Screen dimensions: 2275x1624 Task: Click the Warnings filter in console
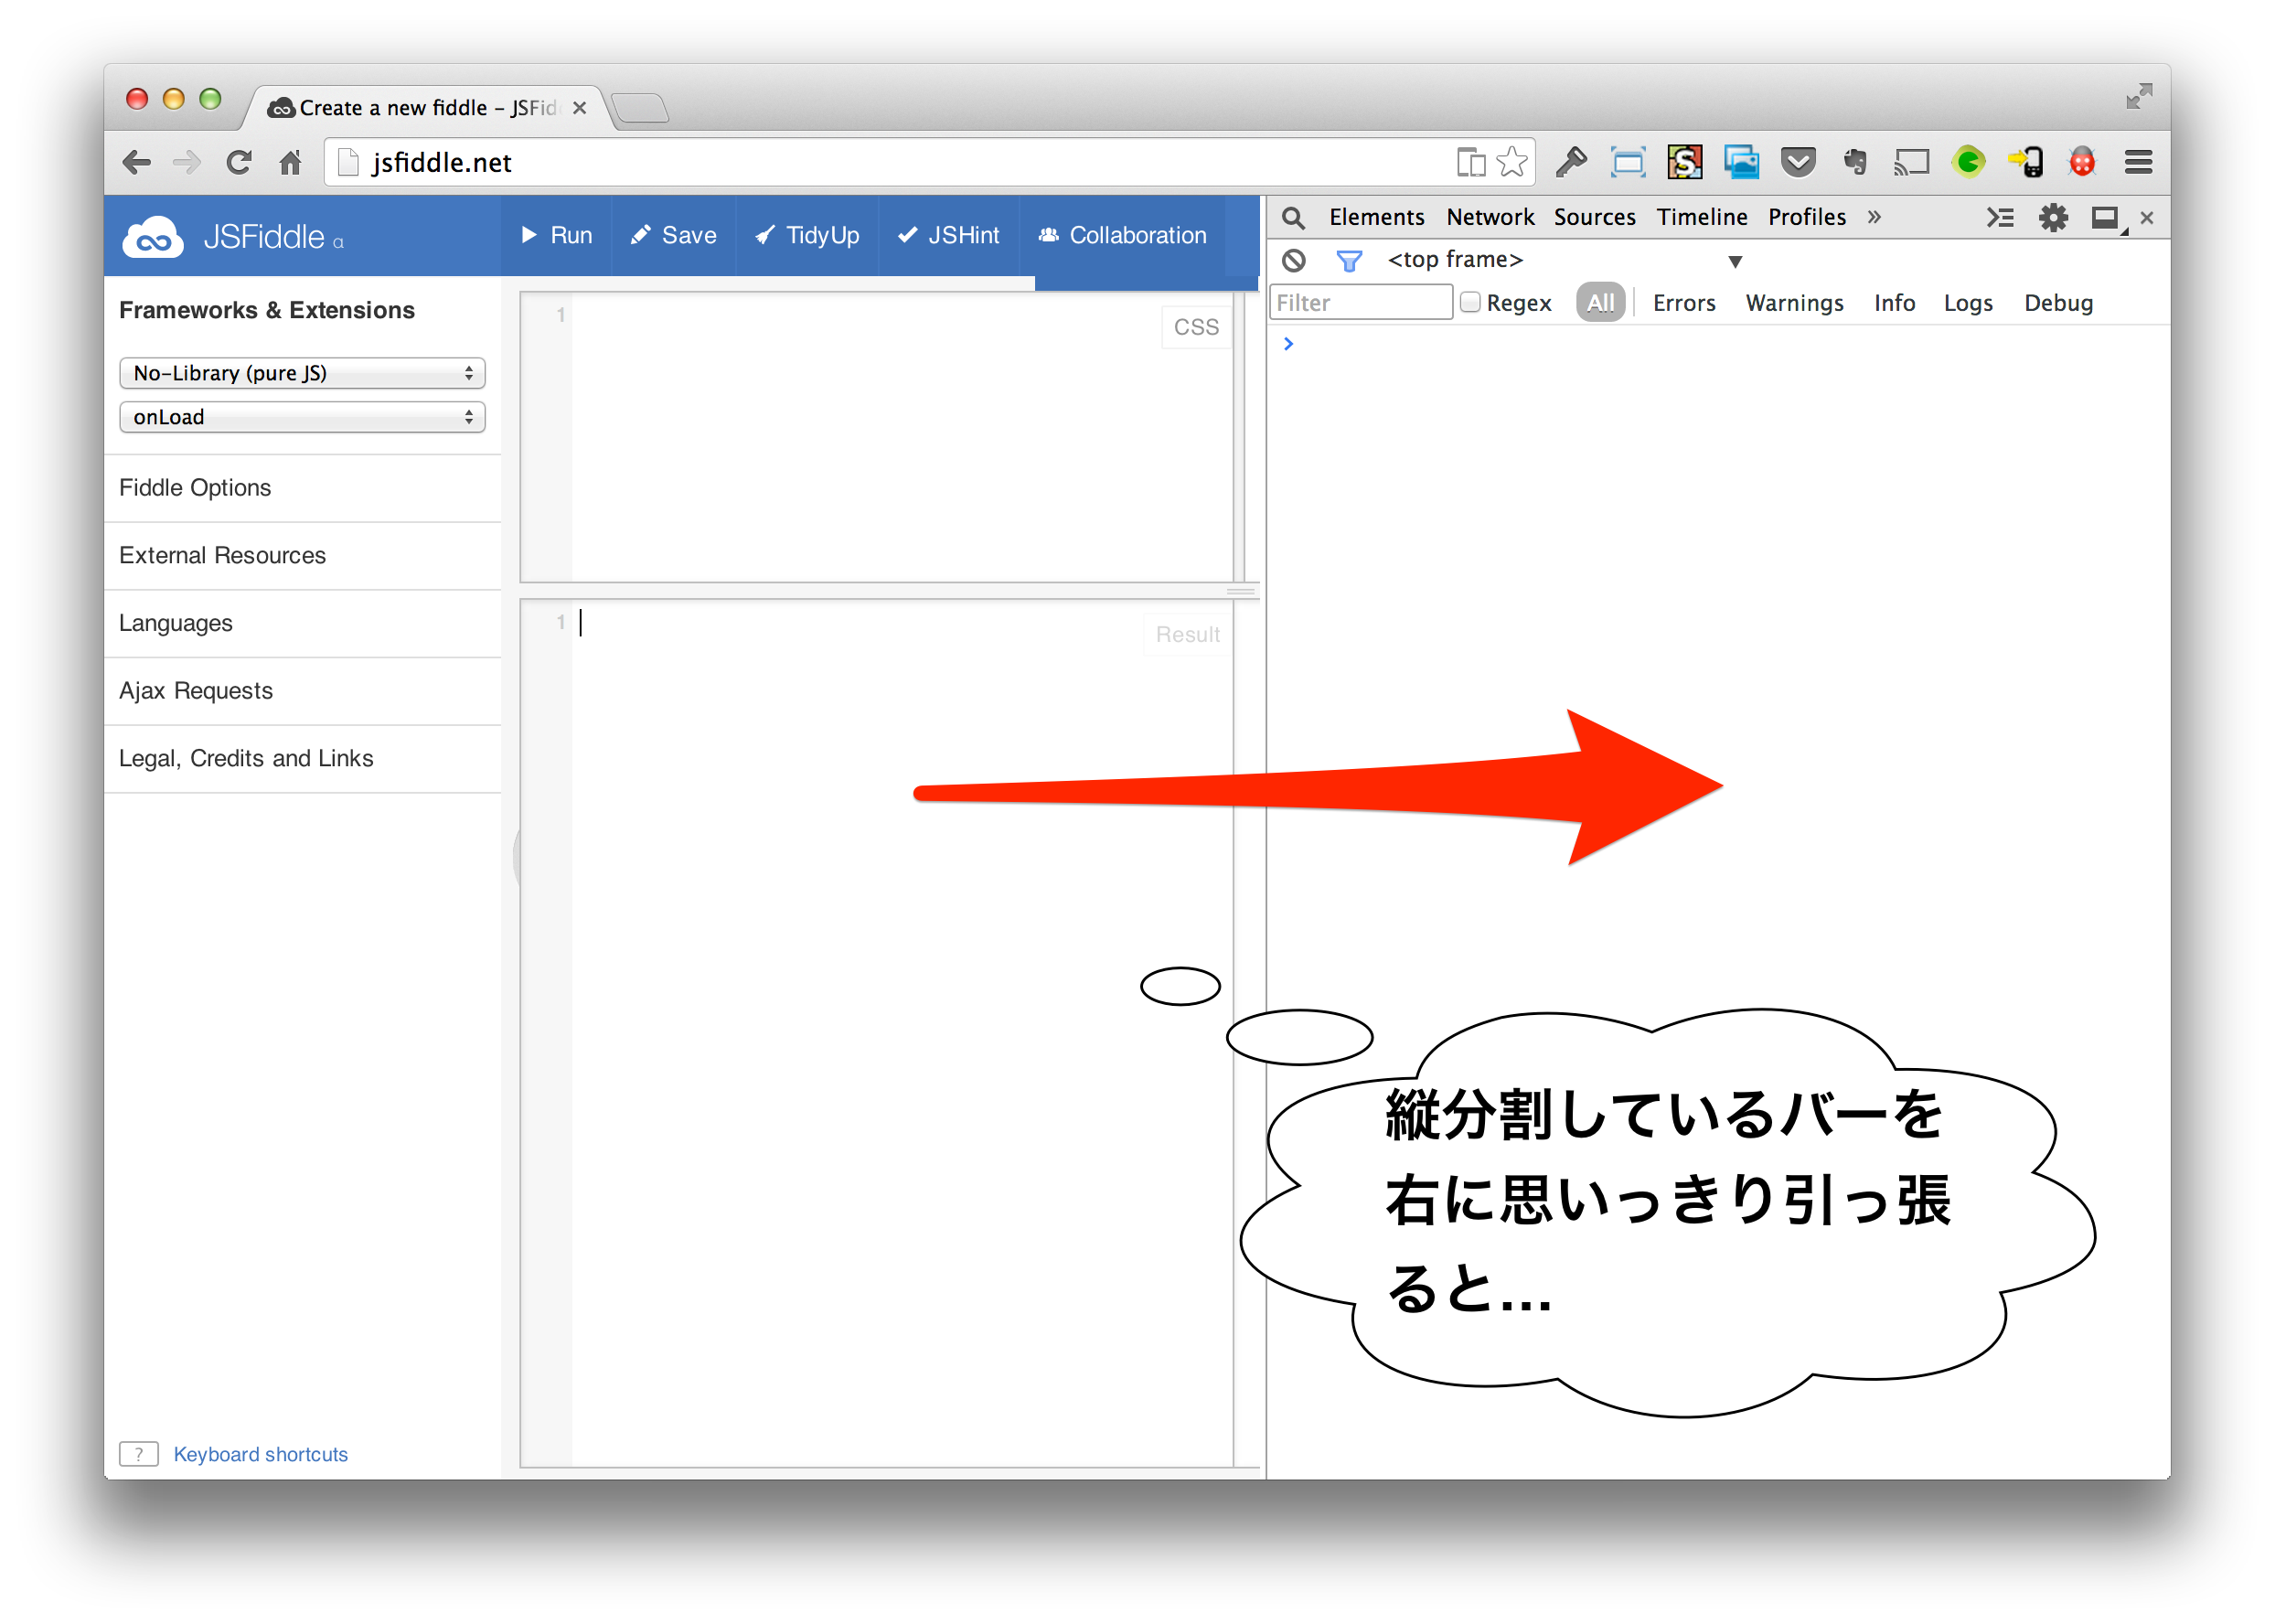(1794, 303)
